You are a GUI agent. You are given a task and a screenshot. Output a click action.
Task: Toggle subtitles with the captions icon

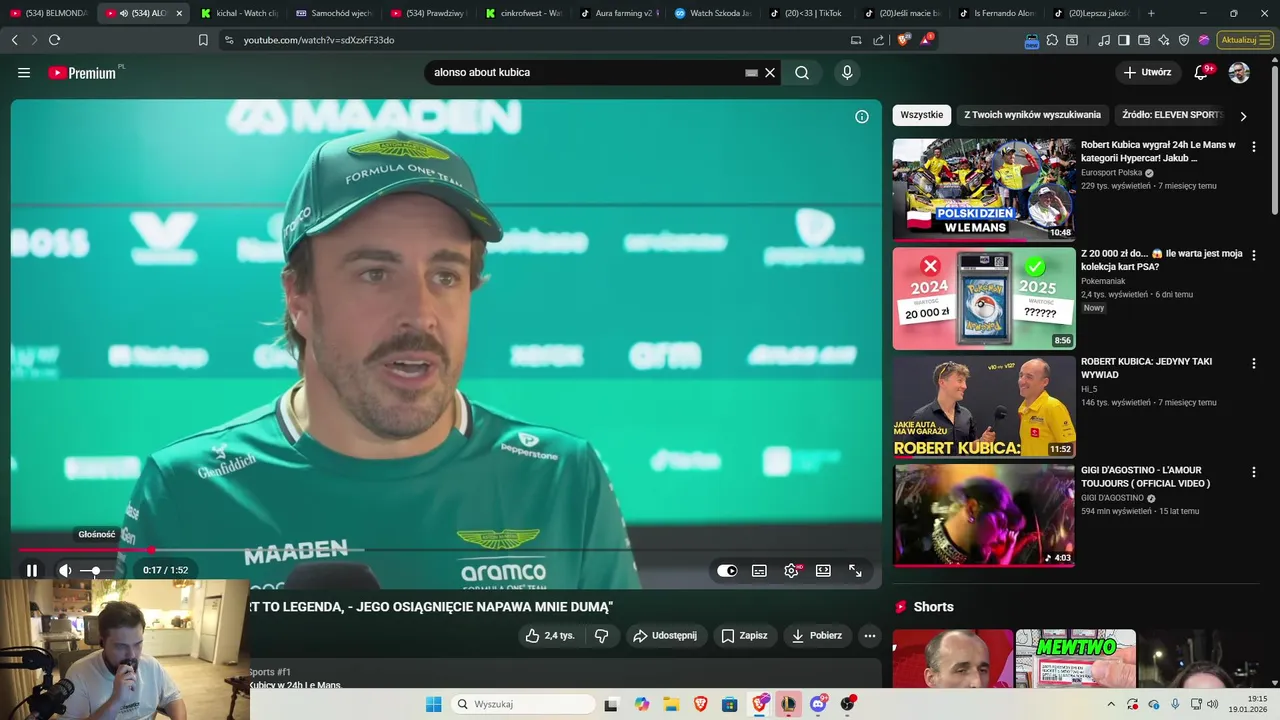(759, 571)
